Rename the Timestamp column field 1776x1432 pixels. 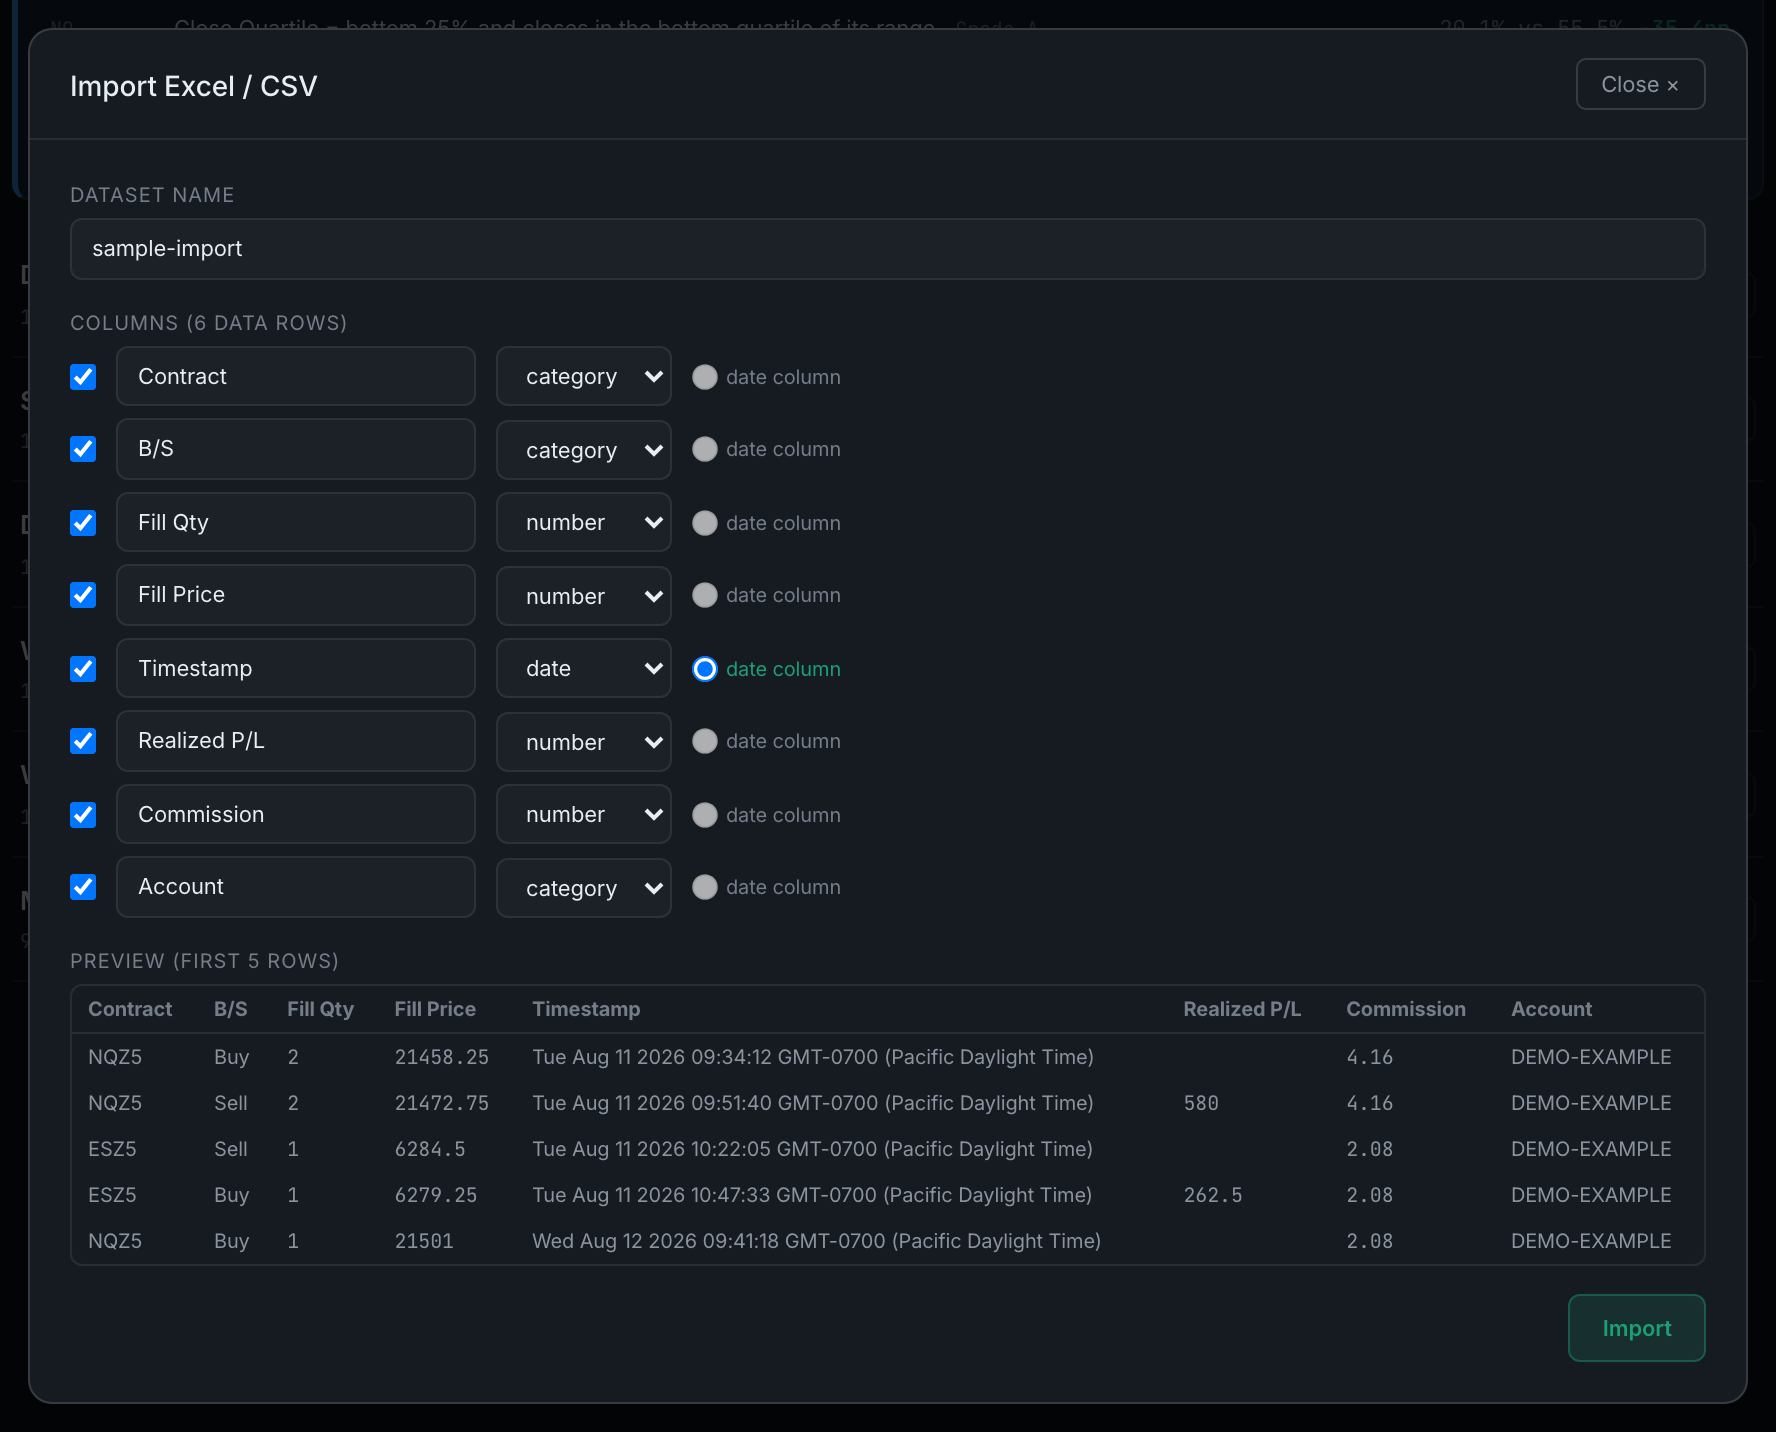click(x=296, y=668)
